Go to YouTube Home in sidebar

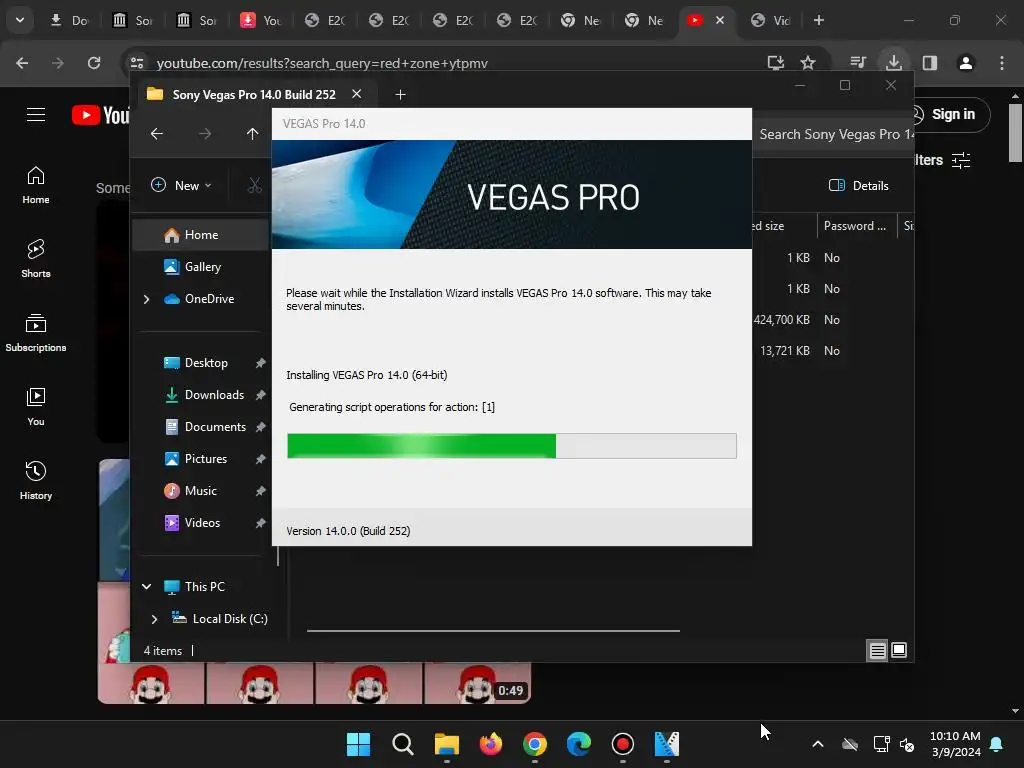pos(36,185)
